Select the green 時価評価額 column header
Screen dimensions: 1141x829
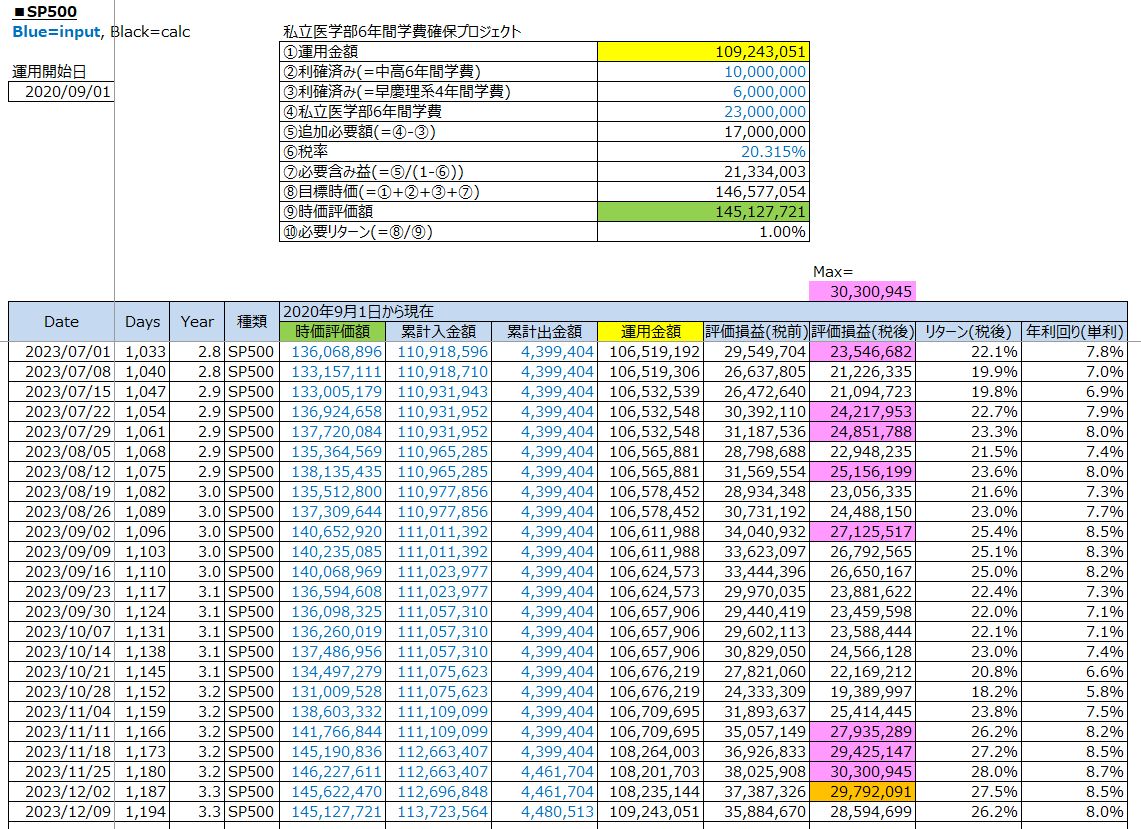(334, 332)
